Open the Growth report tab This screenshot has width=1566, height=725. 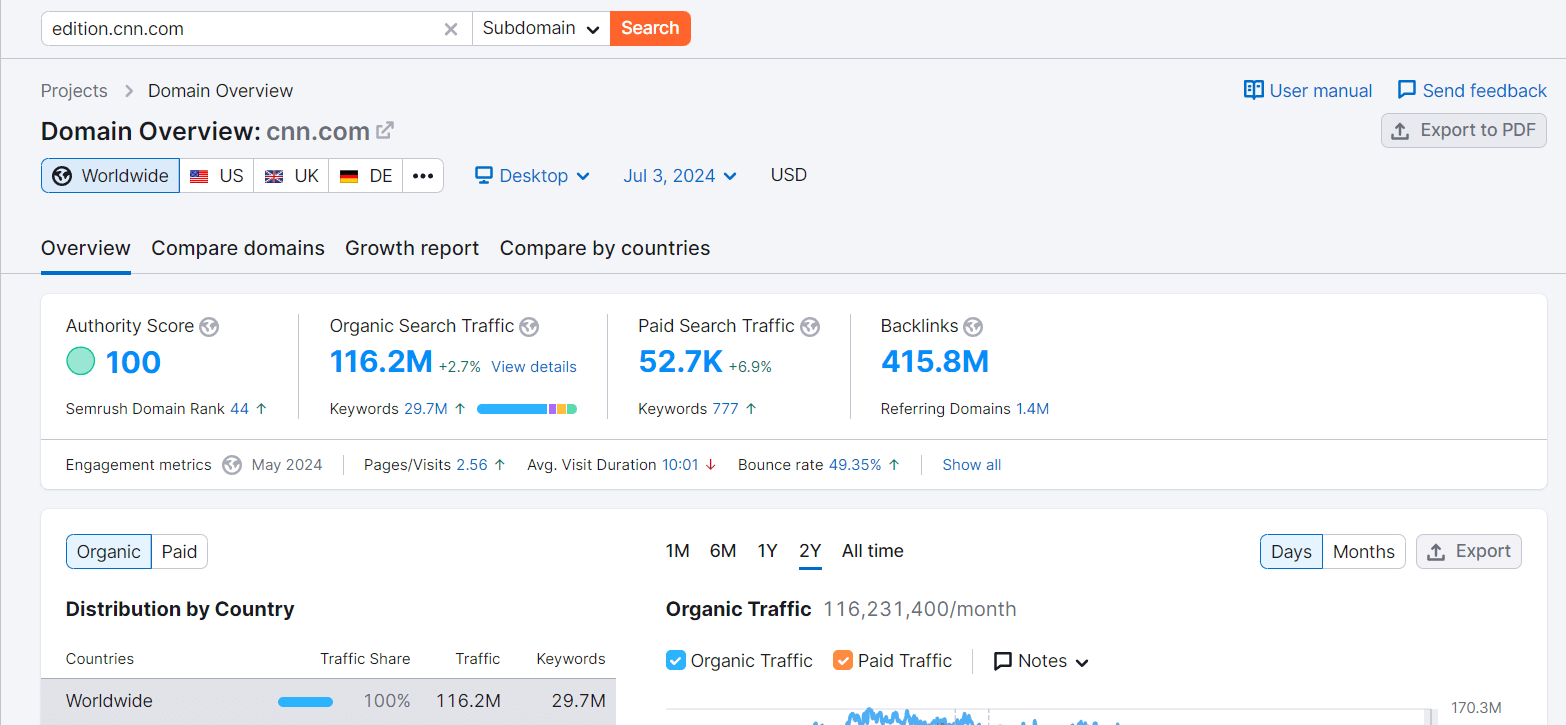click(x=412, y=248)
